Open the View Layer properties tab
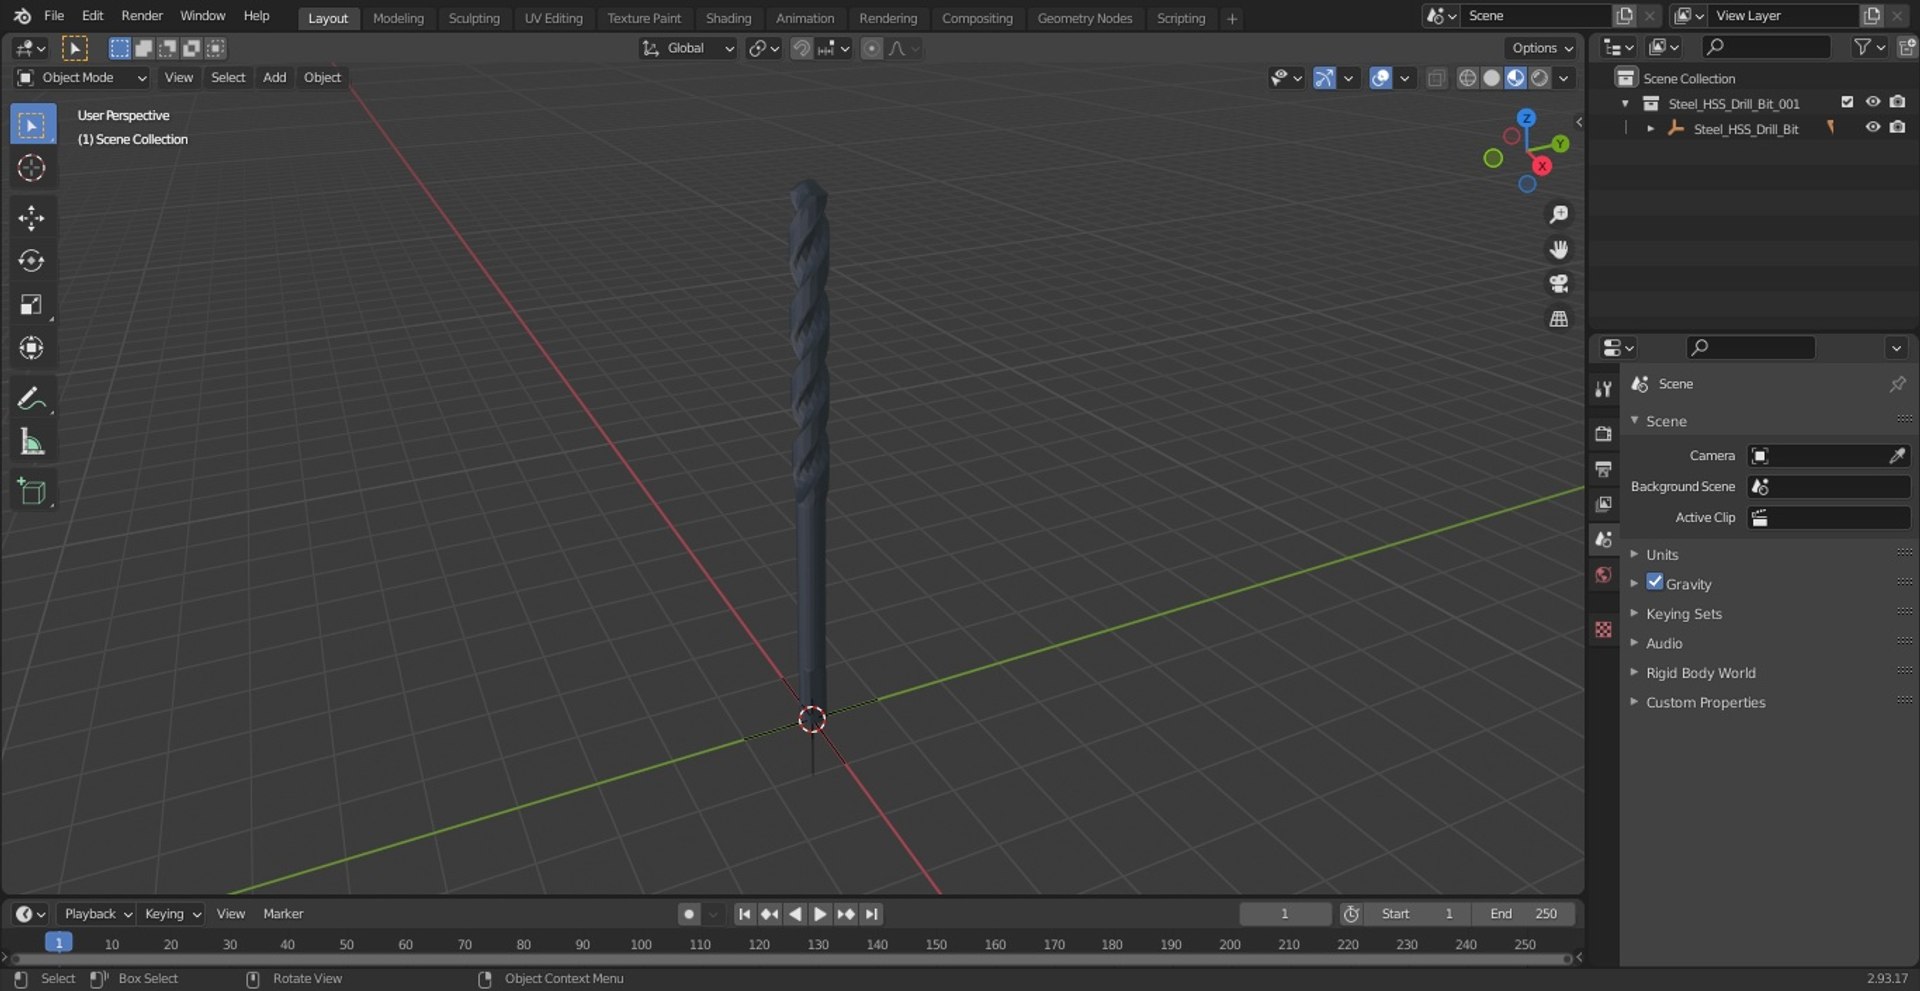This screenshot has width=1920, height=991. (1603, 504)
